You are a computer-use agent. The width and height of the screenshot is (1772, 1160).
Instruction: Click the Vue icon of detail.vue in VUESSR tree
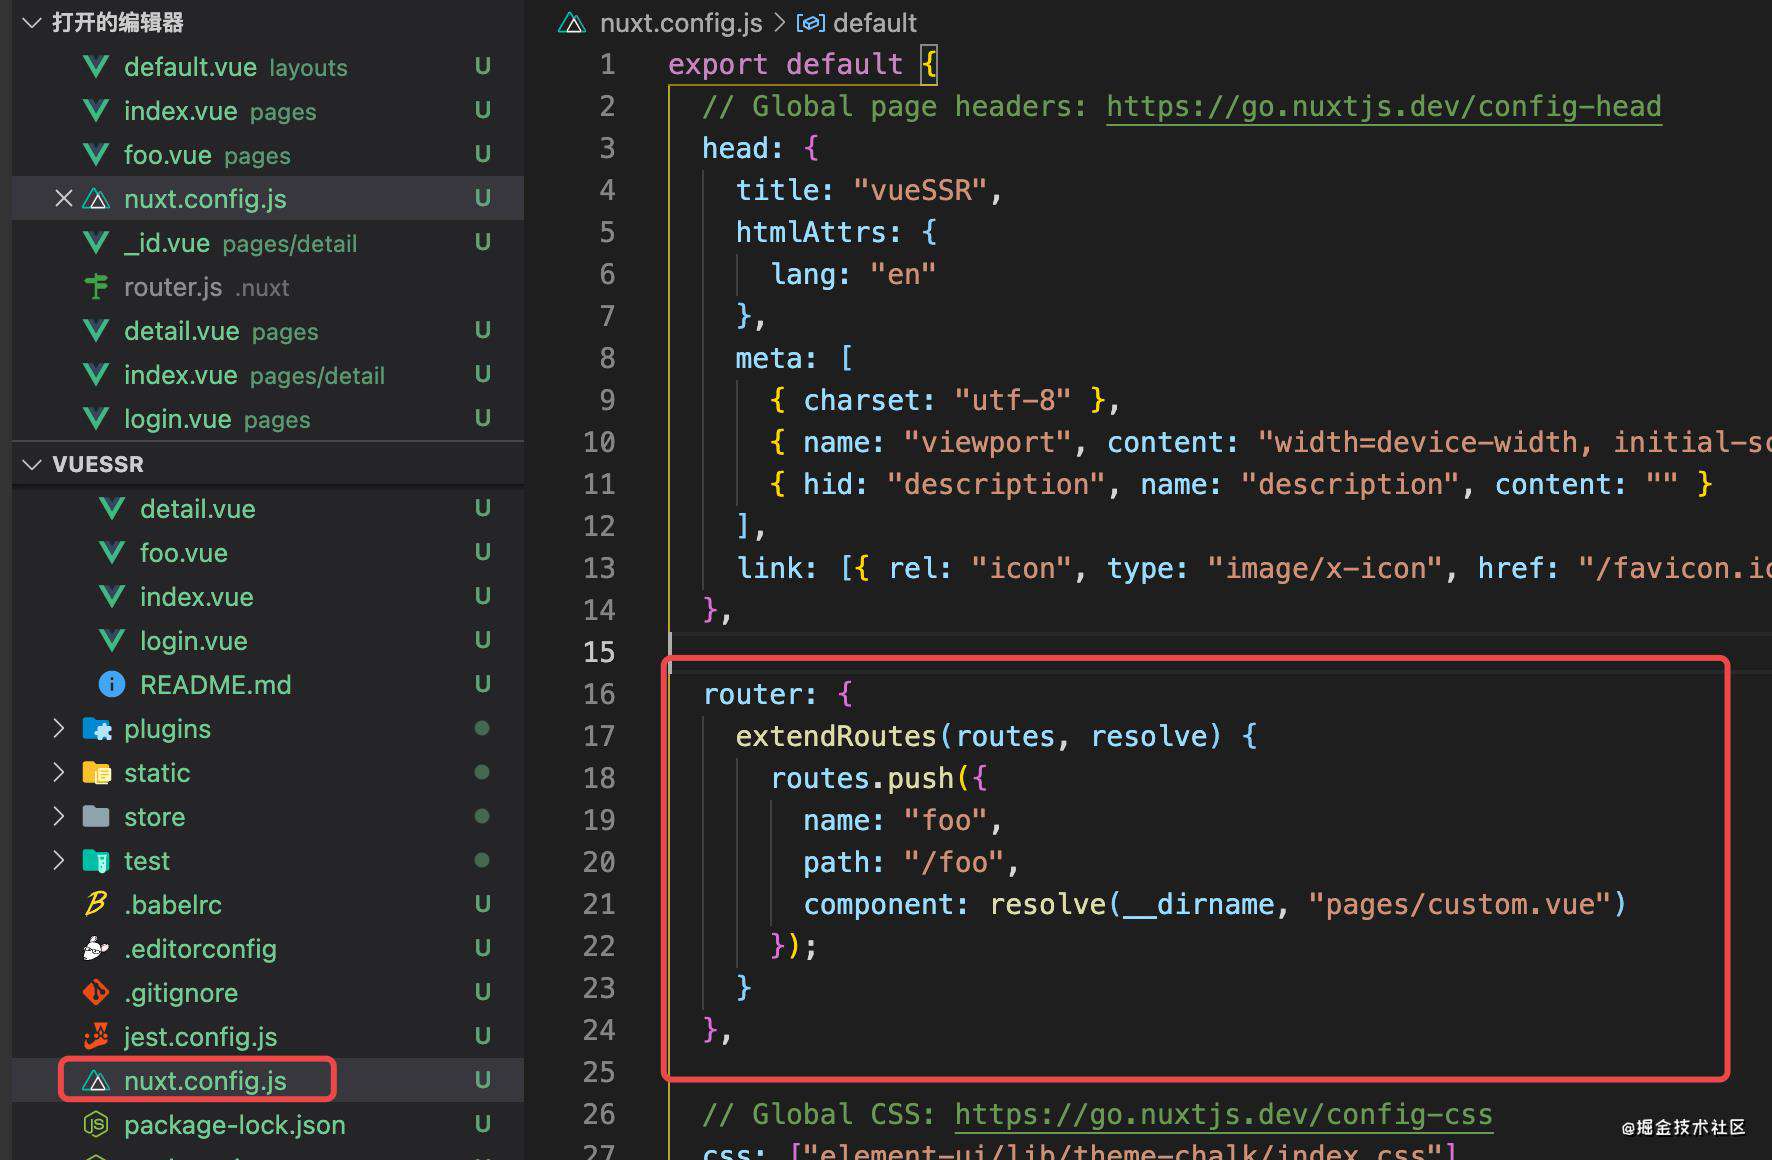coord(112,509)
